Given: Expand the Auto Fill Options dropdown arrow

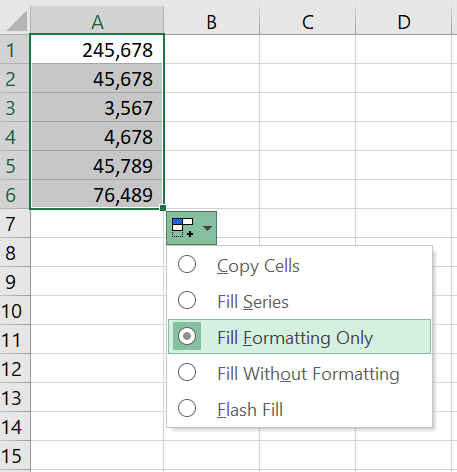Looking at the screenshot, I should pyautogui.click(x=207, y=228).
